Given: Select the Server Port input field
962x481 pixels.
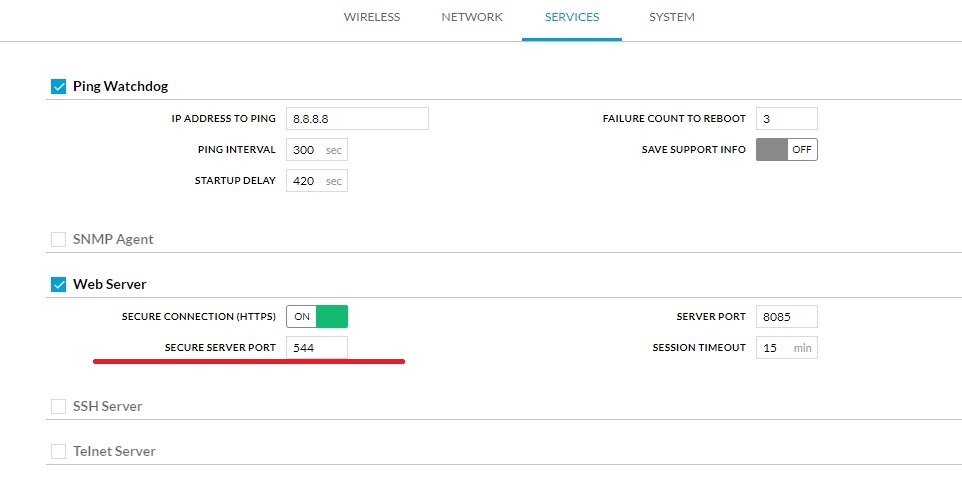Looking at the screenshot, I should pos(786,317).
